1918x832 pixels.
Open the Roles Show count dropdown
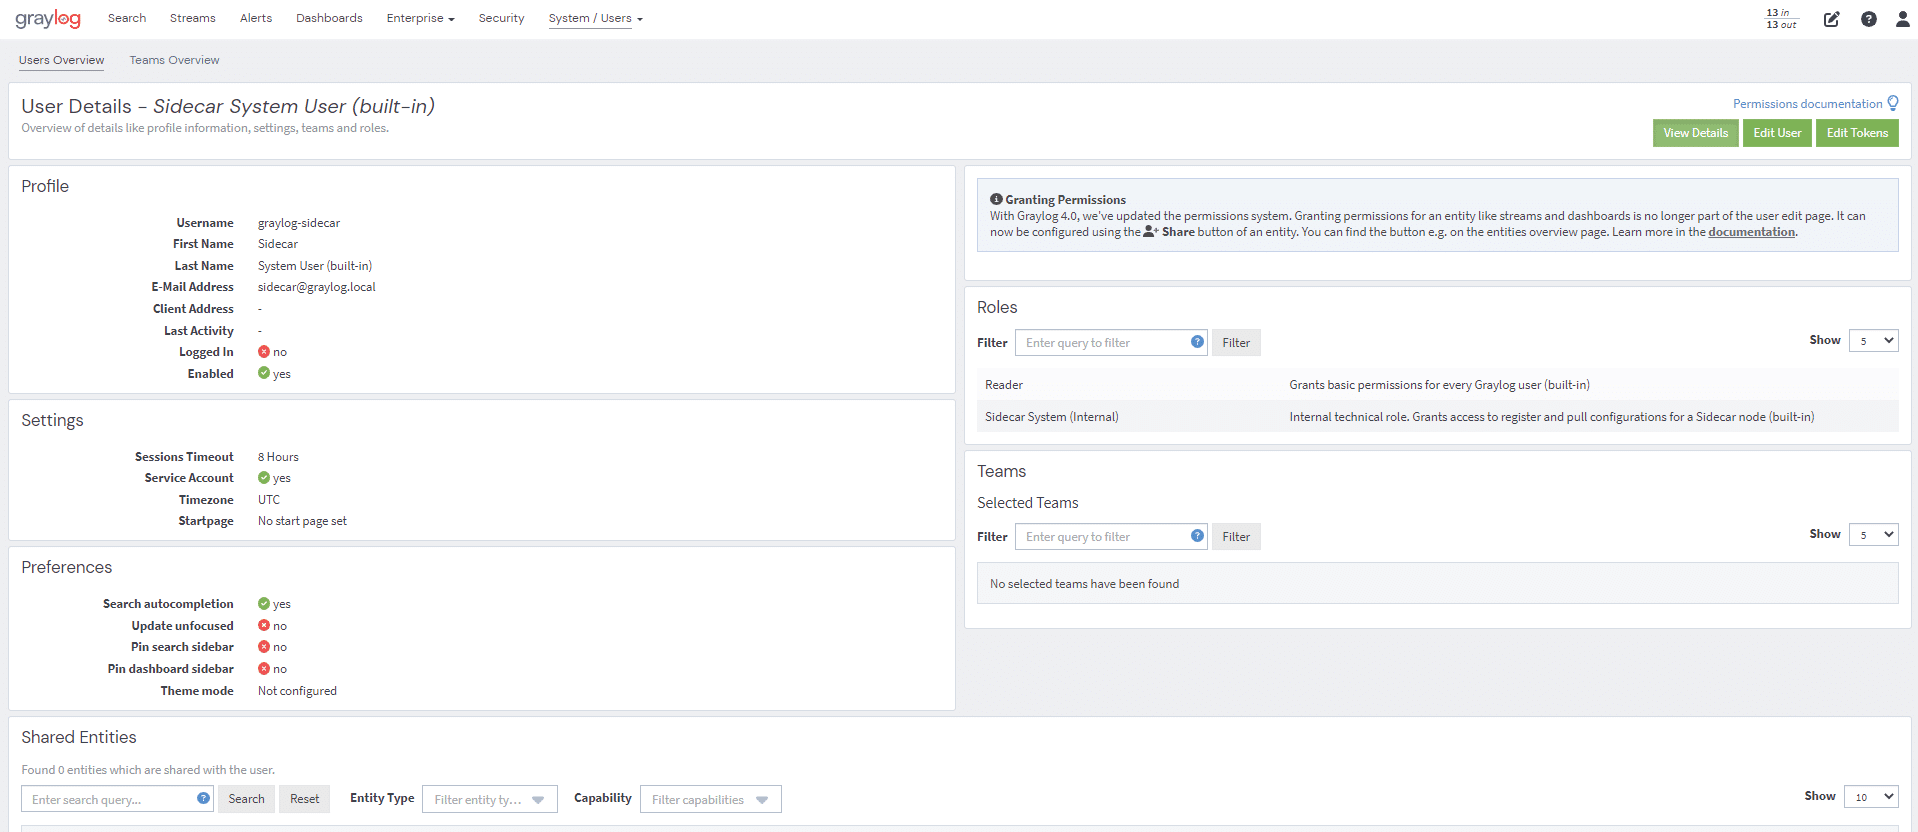1872,341
